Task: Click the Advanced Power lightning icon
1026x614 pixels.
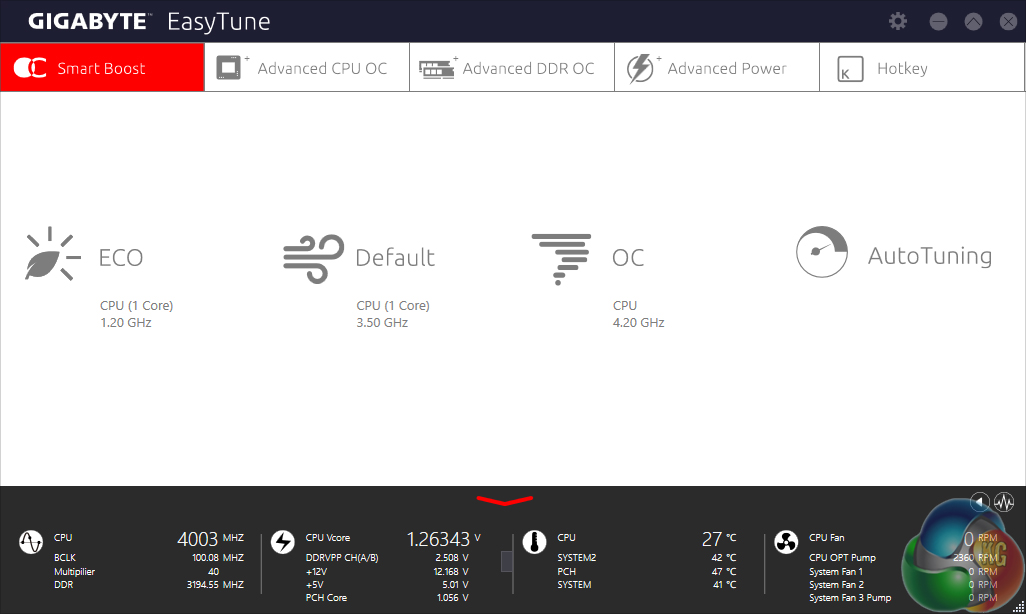Action: [x=640, y=69]
